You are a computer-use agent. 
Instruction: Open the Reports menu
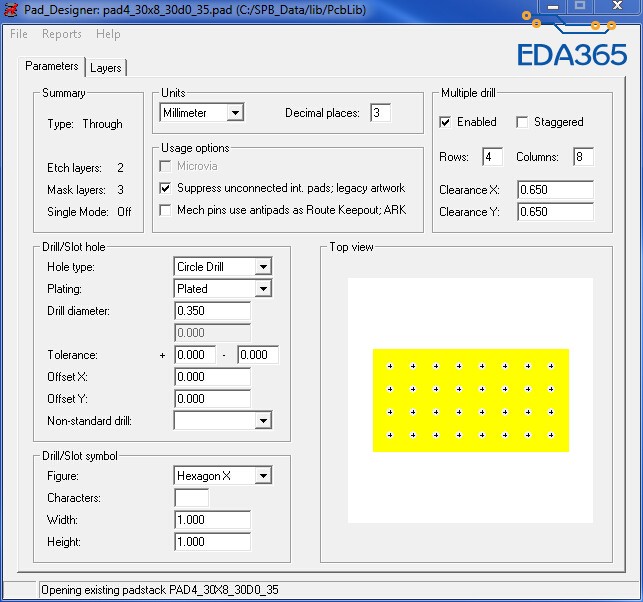coord(62,34)
